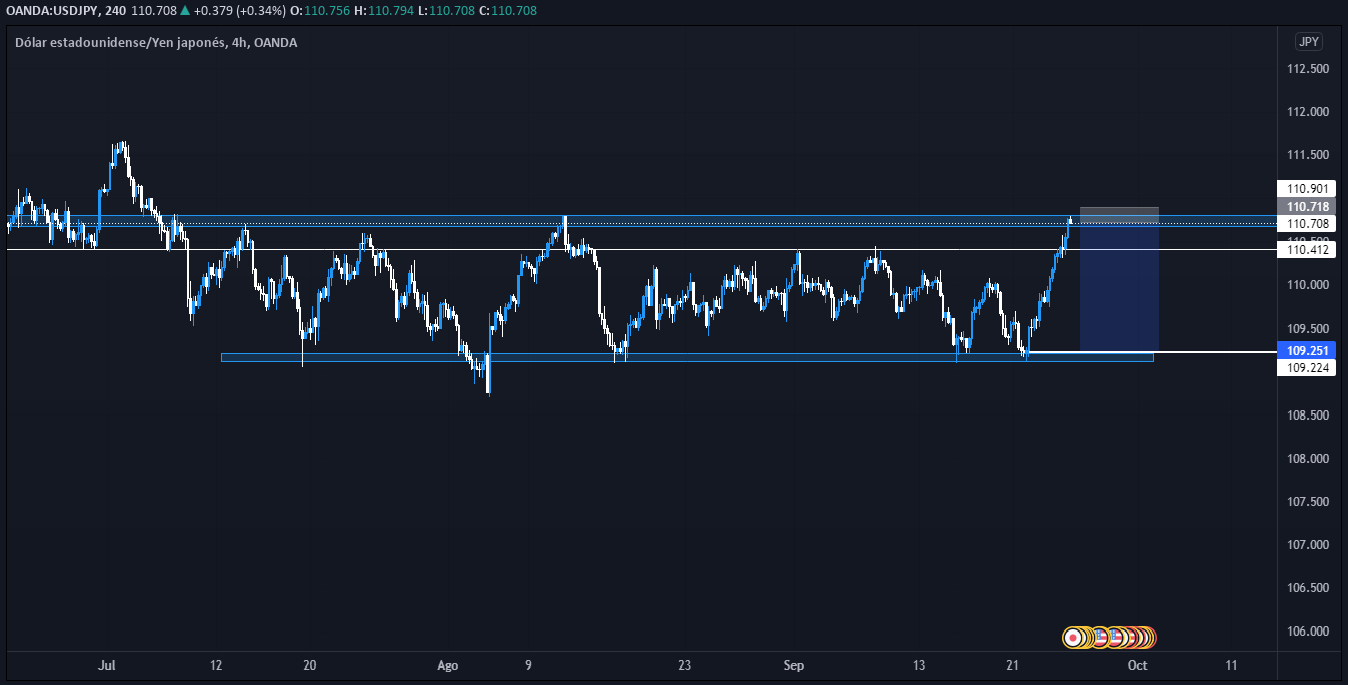Click the Ago label on time axis
1348x685 pixels.
tap(448, 665)
